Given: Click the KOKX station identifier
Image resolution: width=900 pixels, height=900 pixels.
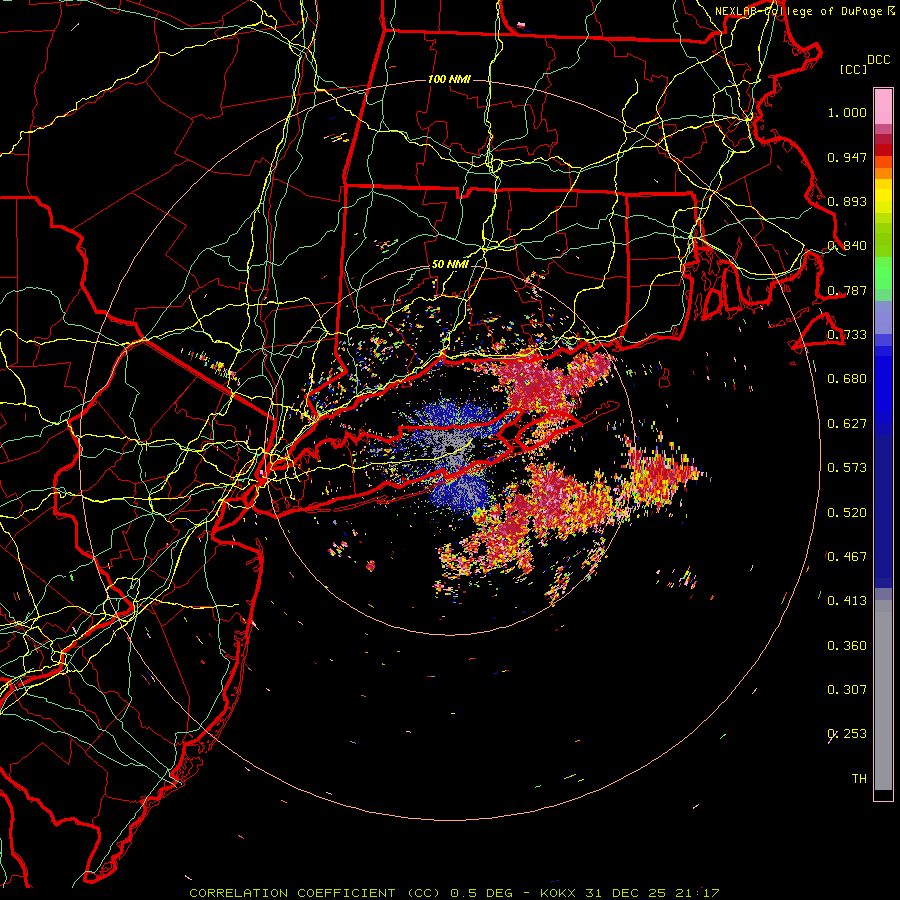Looking at the screenshot, I should tap(559, 893).
